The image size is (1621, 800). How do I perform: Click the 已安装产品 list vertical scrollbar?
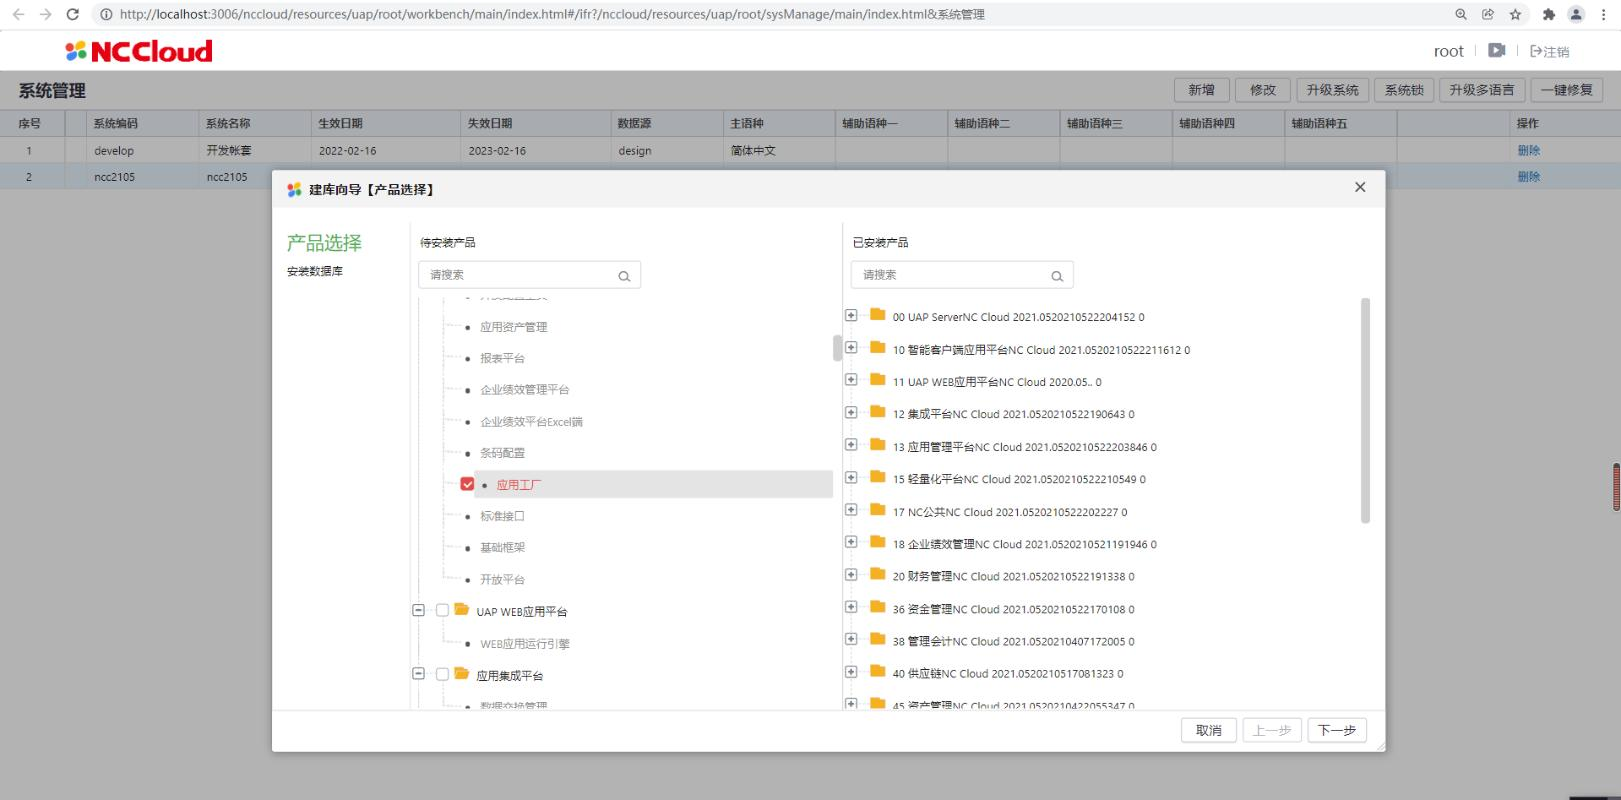point(1366,410)
